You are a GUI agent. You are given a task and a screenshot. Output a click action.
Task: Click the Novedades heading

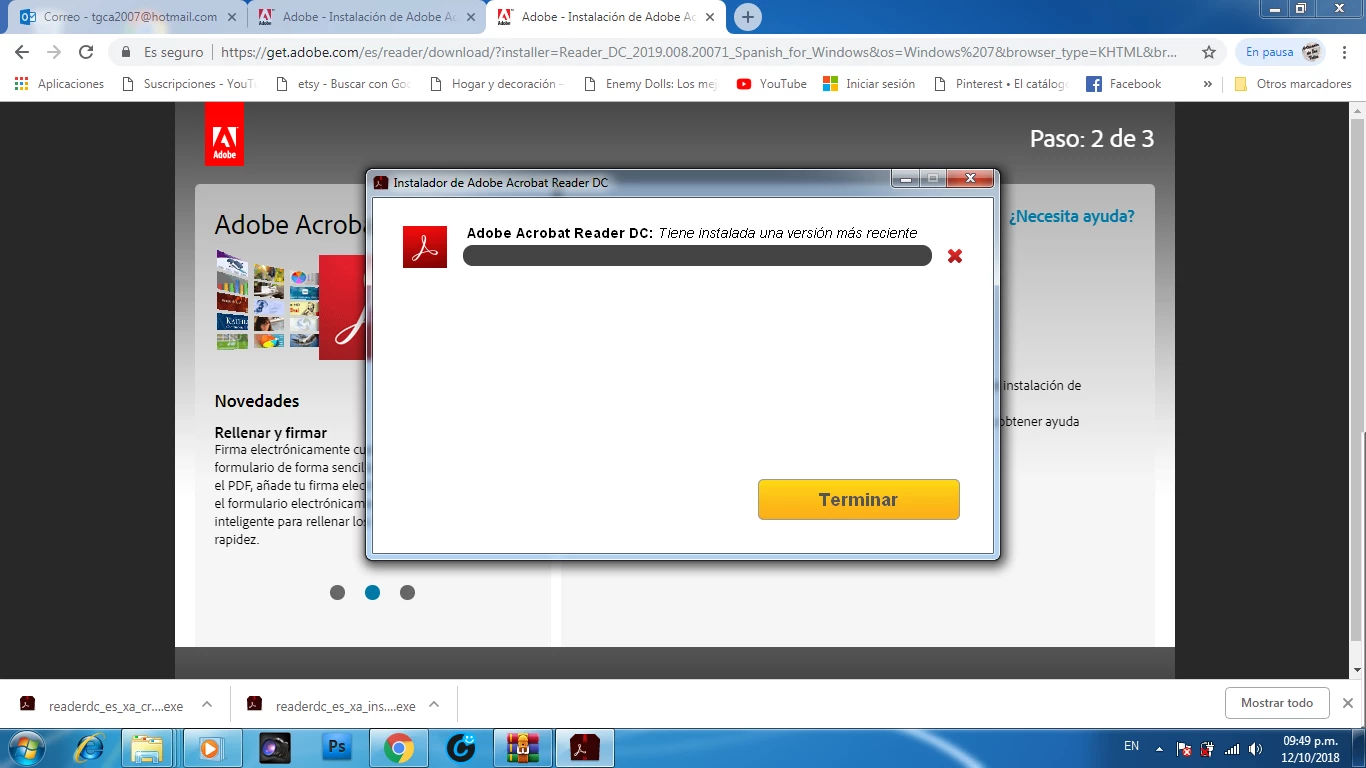257,401
